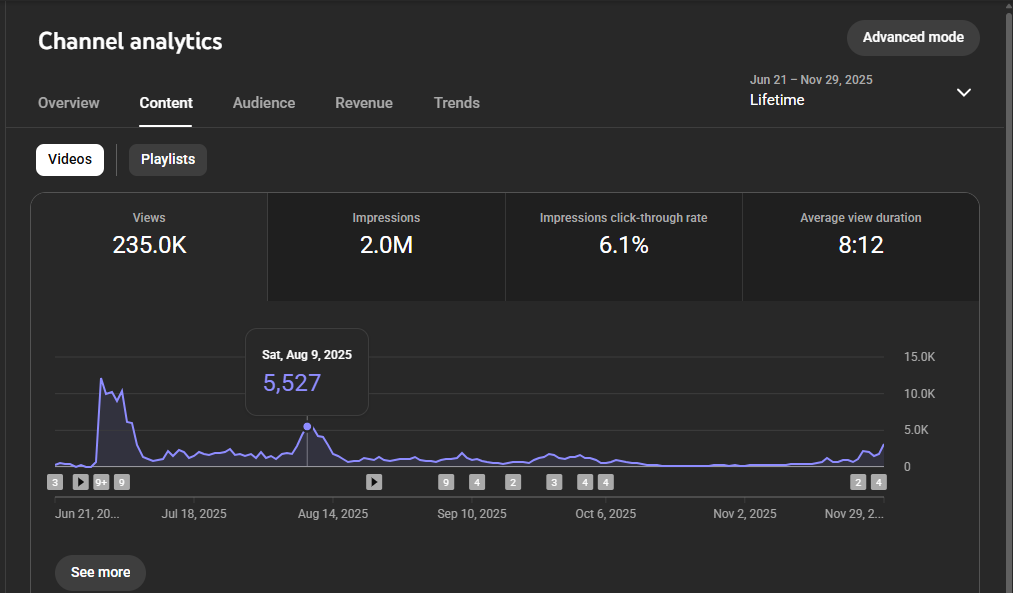
Task: Click the Advanced mode button
Action: (913, 38)
